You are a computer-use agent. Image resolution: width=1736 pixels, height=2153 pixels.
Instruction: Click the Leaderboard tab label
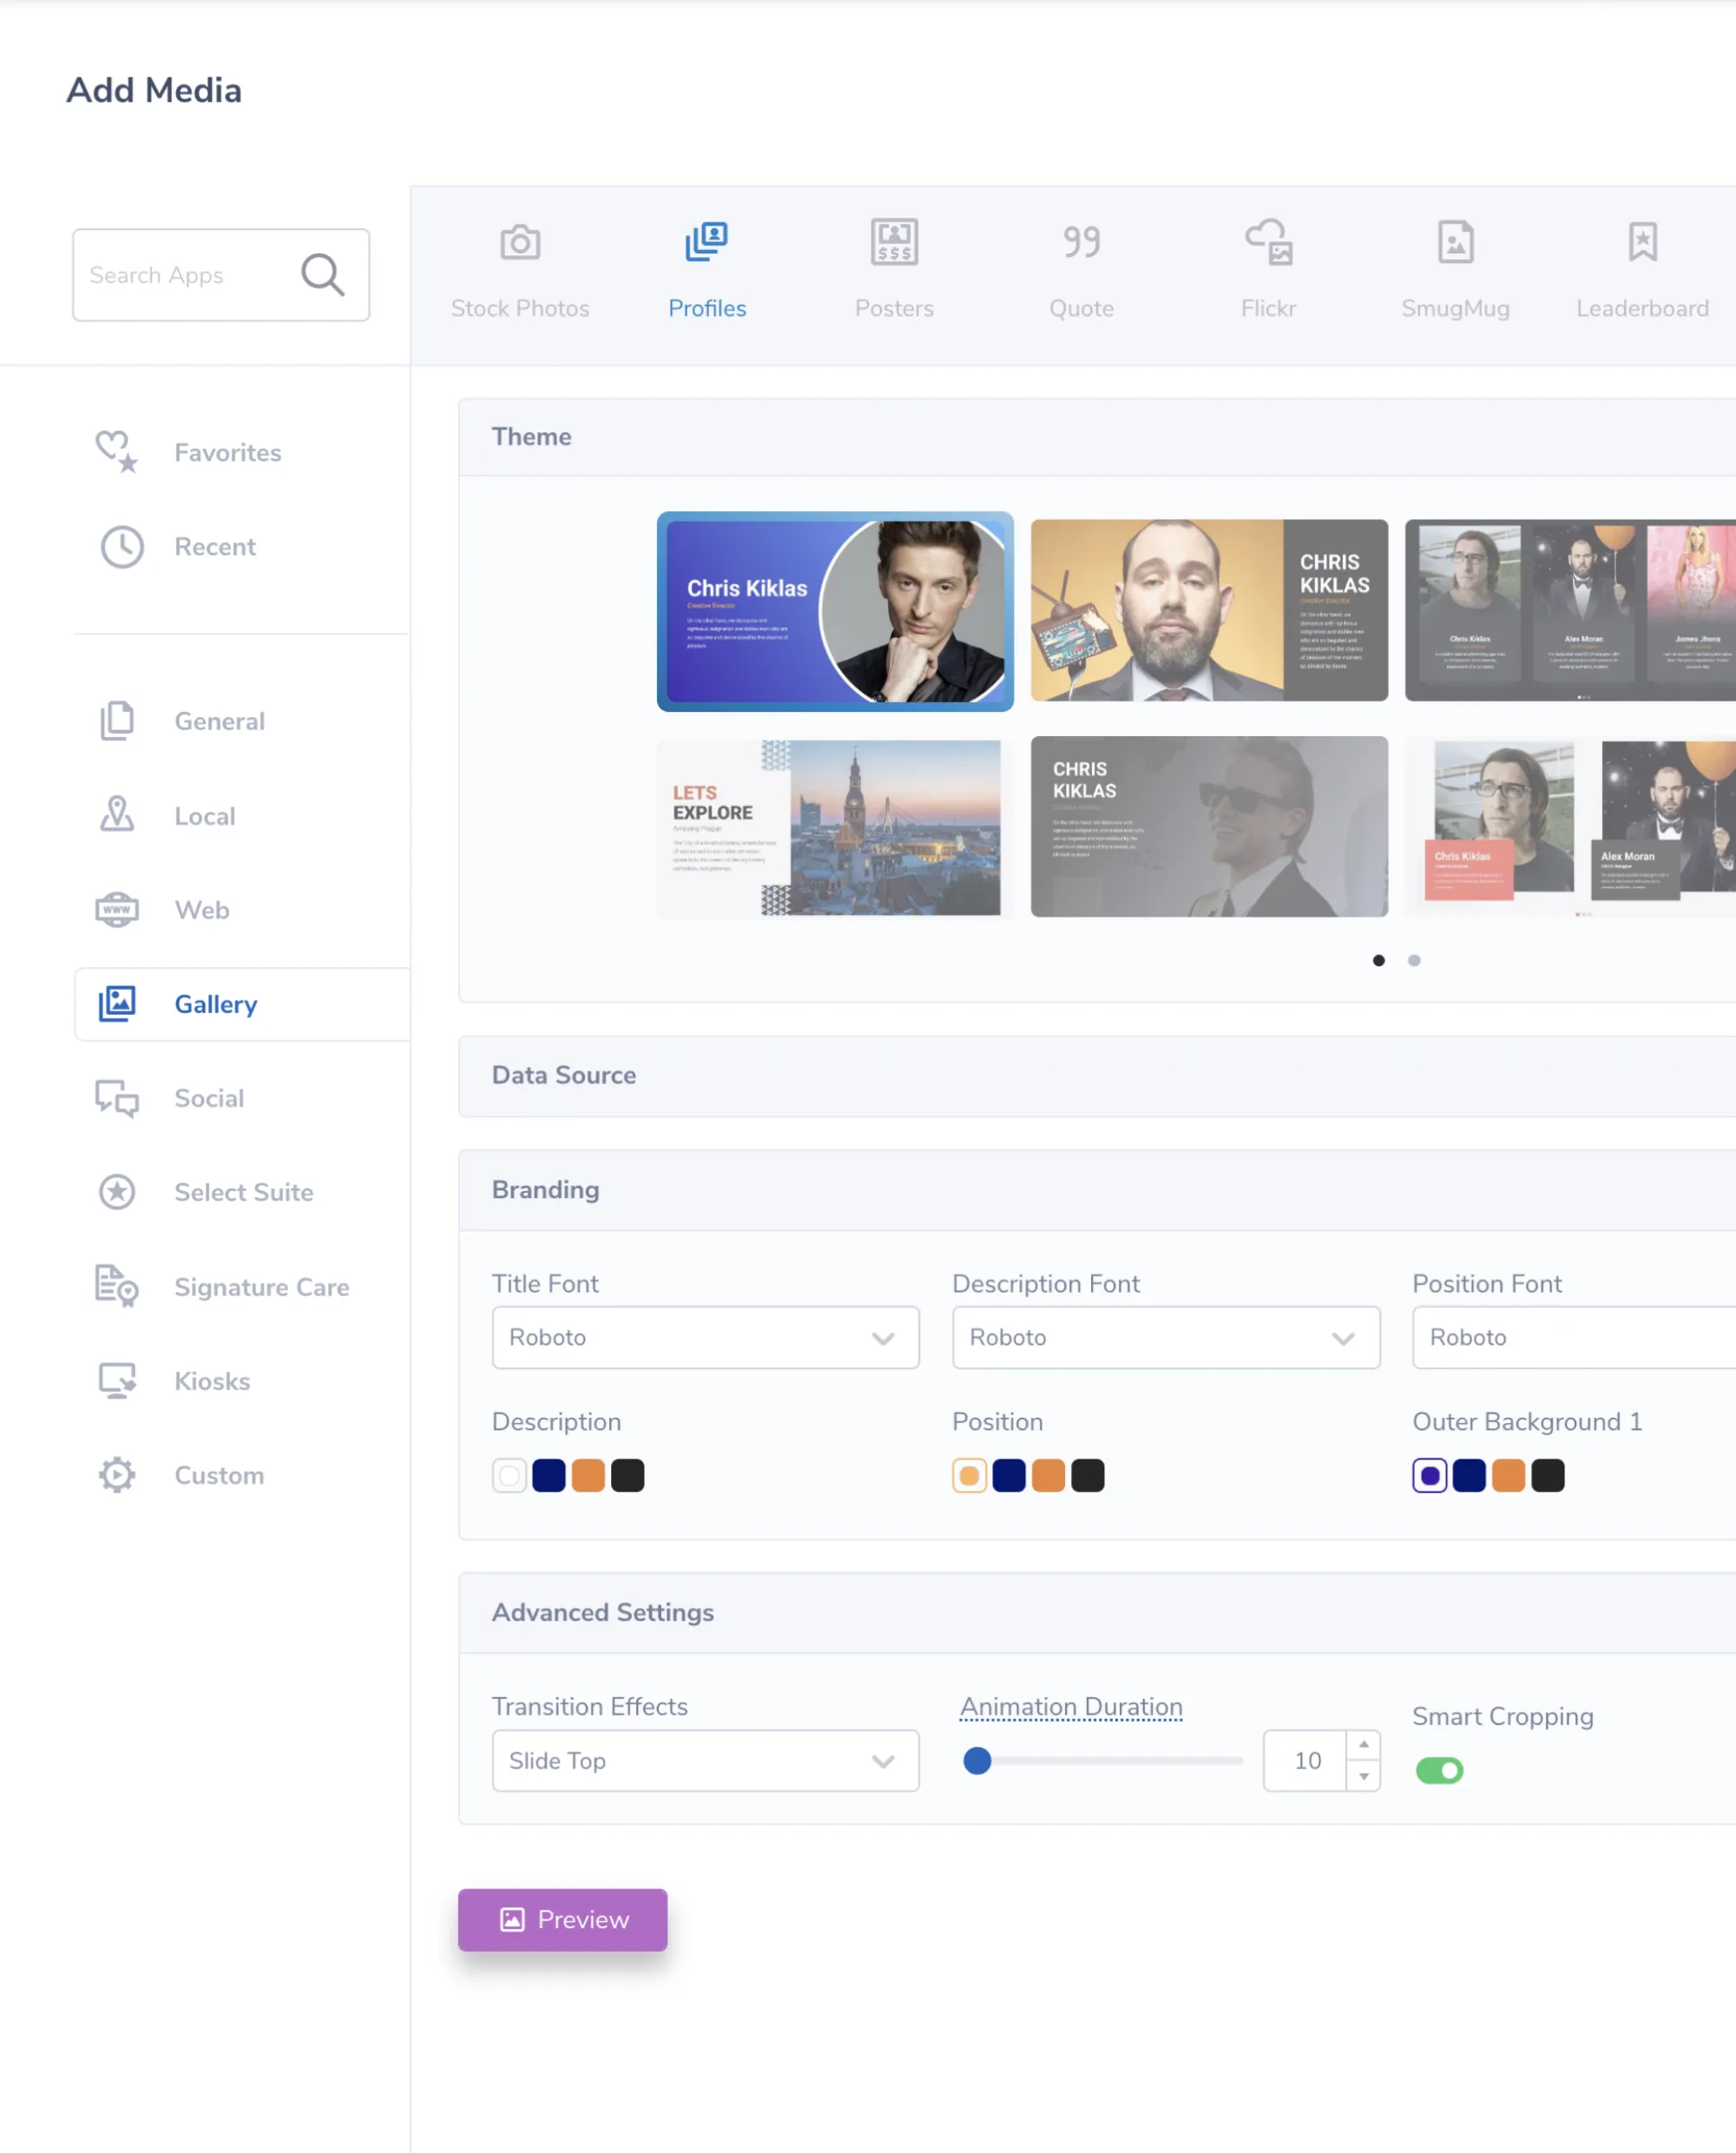click(1642, 308)
